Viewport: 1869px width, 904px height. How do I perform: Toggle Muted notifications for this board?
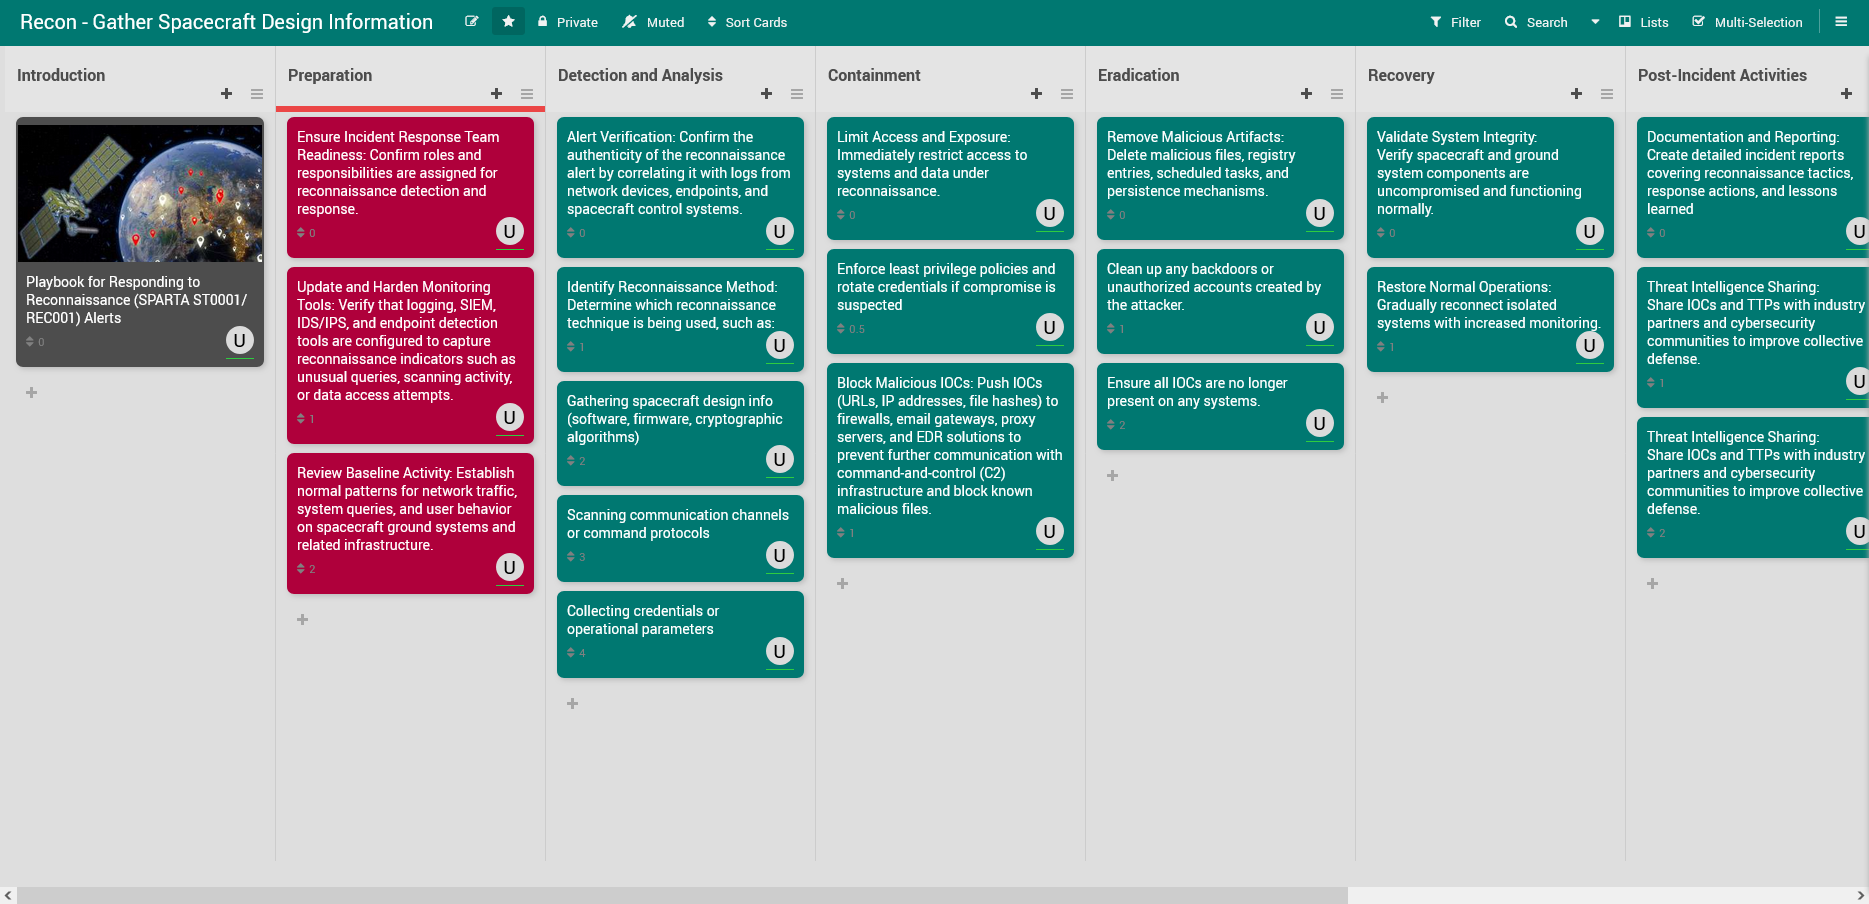click(653, 22)
